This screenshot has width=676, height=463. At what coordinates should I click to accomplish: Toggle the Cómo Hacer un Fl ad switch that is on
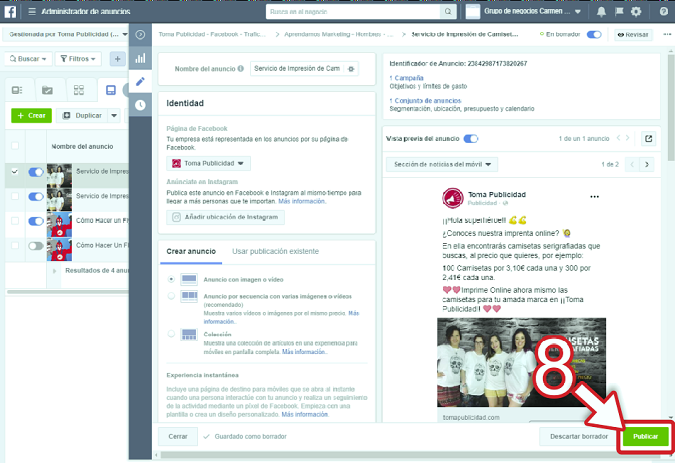[x=36, y=221]
